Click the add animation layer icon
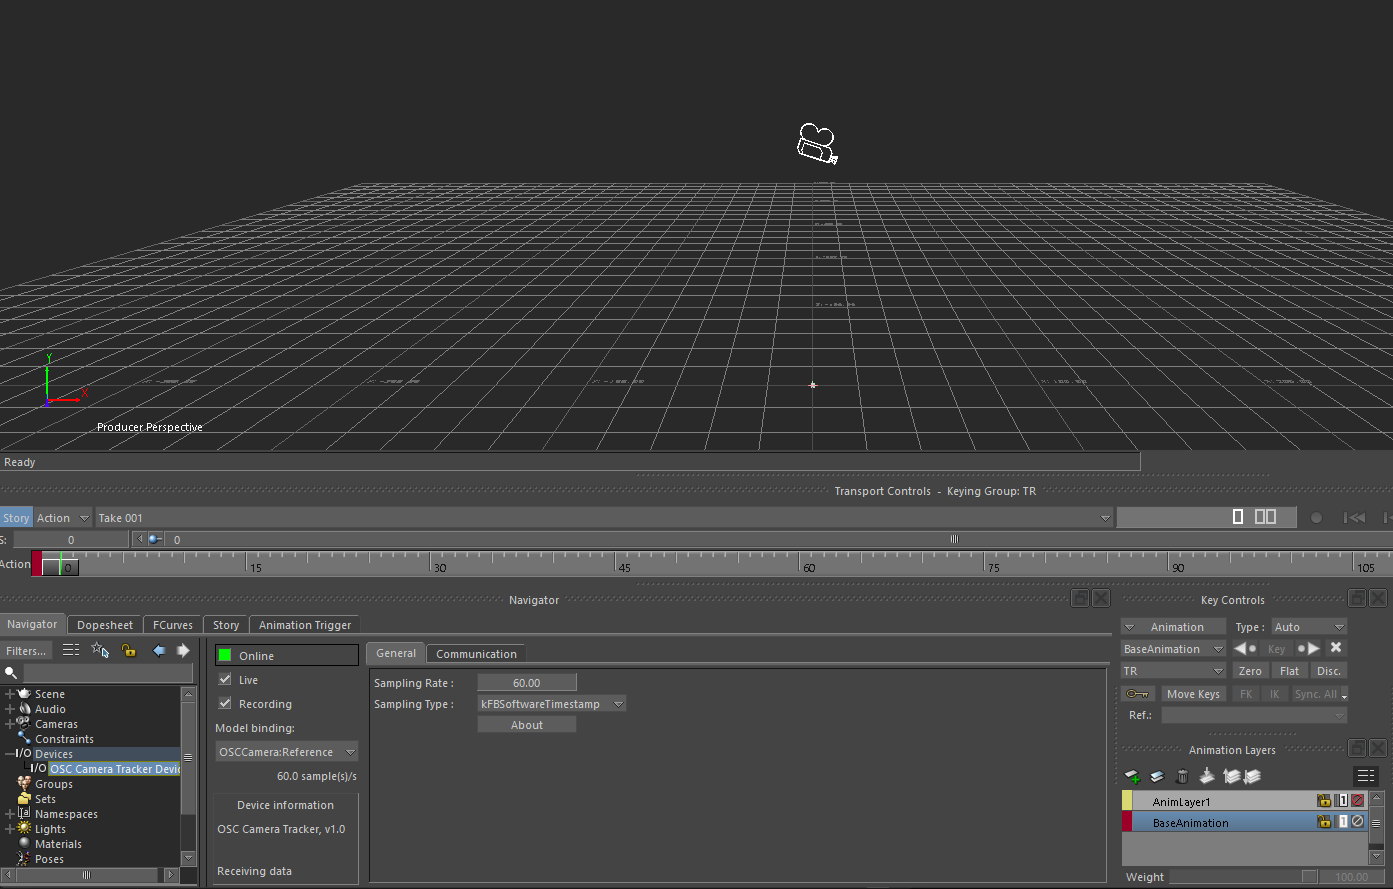This screenshot has width=1393, height=889. (x=1133, y=776)
